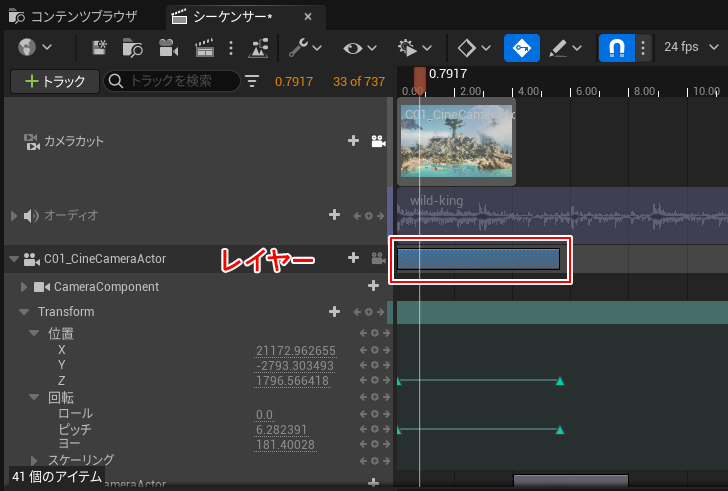
Task: Click the render movie clapperboard icon
Action: coord(205,47)
